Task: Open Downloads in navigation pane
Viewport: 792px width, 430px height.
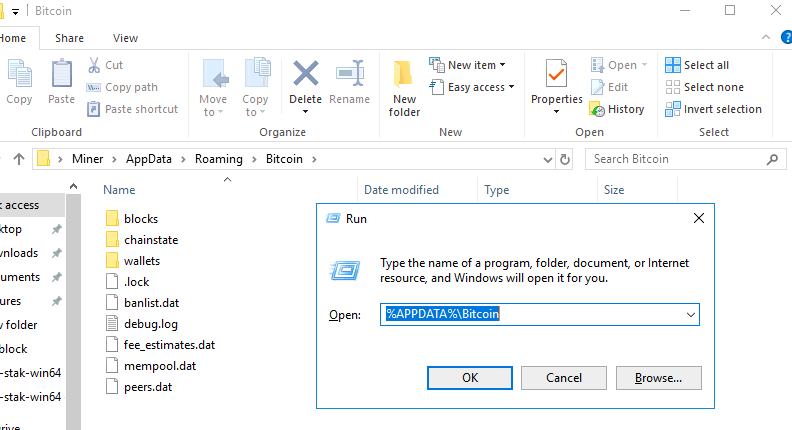Action: [19, 253]
